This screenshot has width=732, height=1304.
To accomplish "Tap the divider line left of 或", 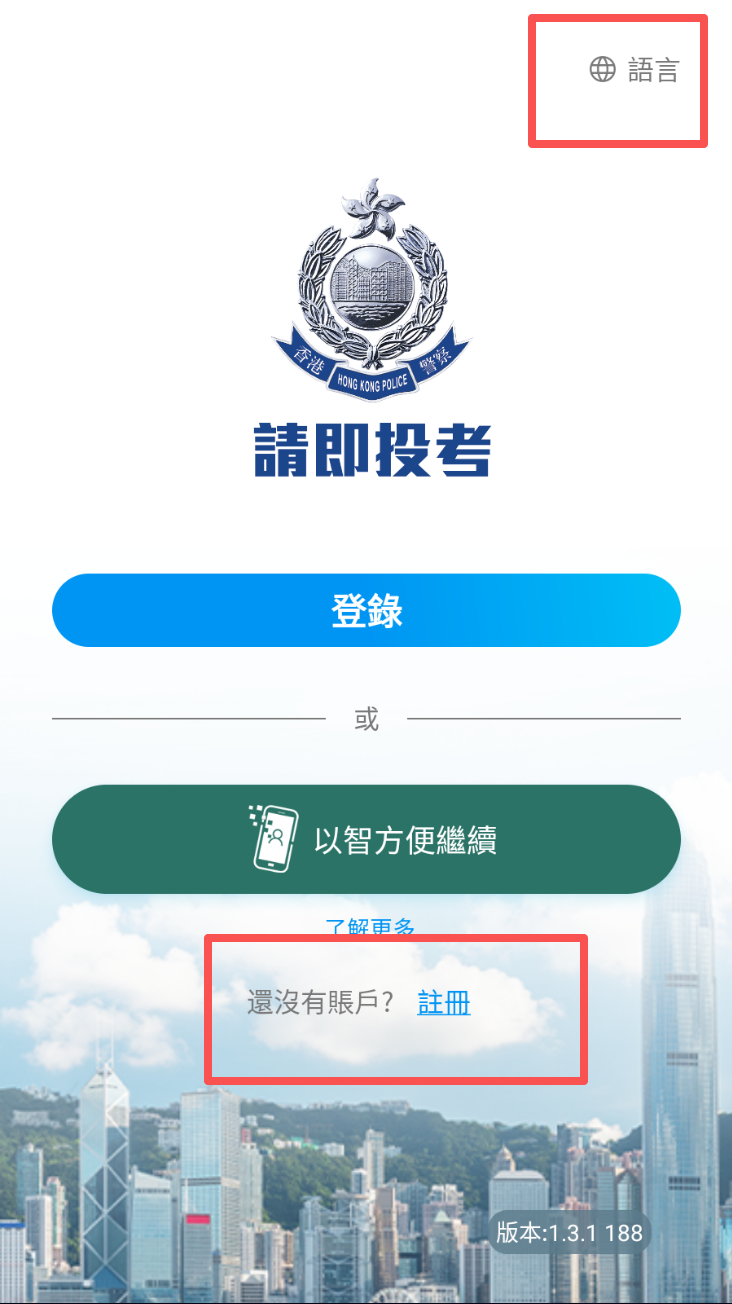I will coord(189,718).
